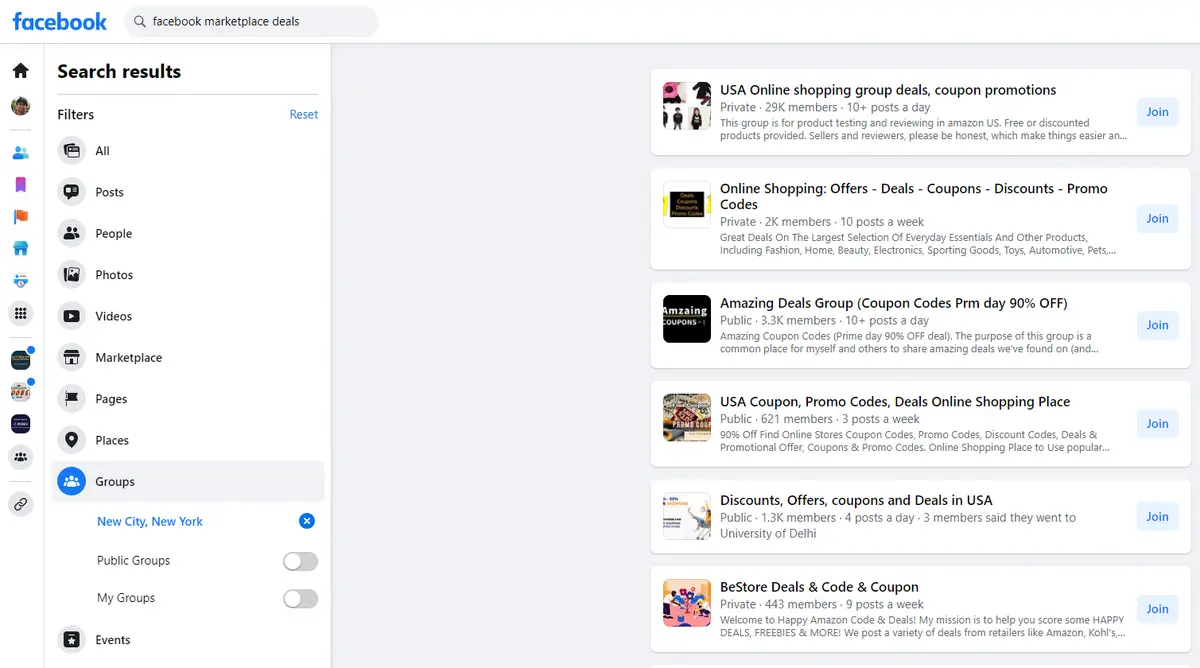Remove the New City, New York location filter
This screenshot has height=668, width=1200.
pos(307,521)
